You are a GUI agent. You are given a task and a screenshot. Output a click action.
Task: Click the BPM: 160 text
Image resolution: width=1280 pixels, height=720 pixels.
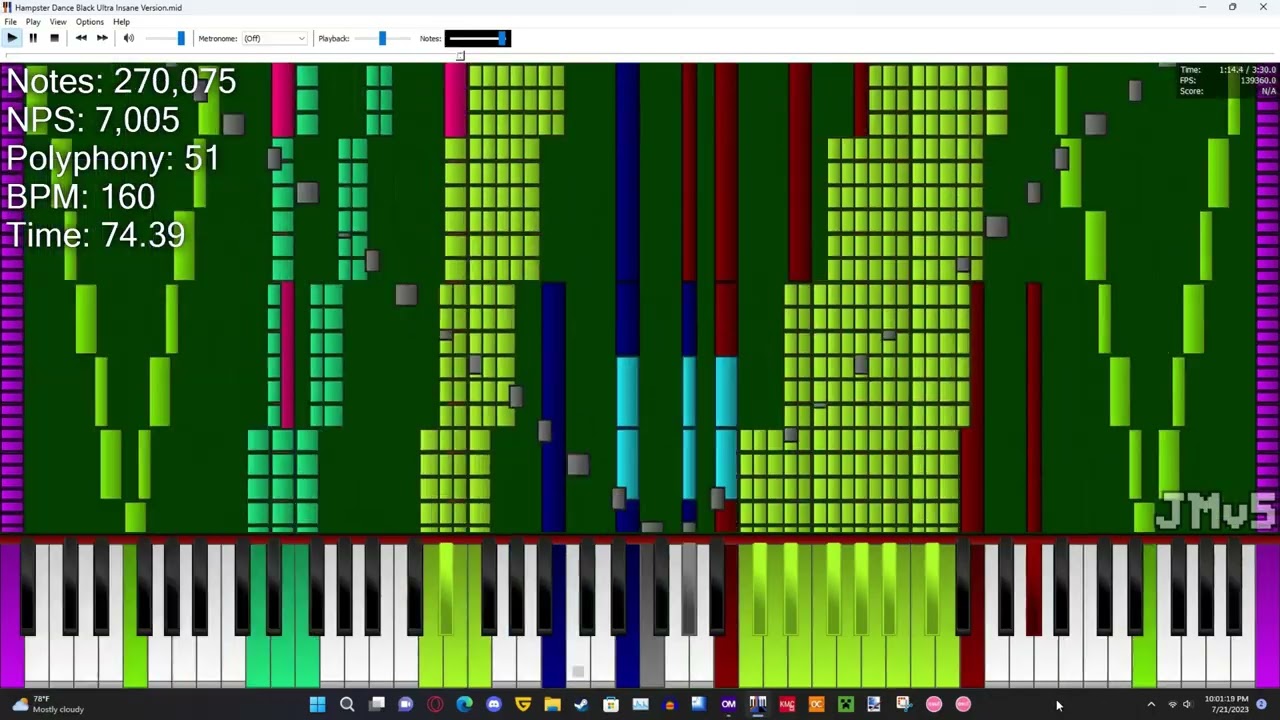81,196
